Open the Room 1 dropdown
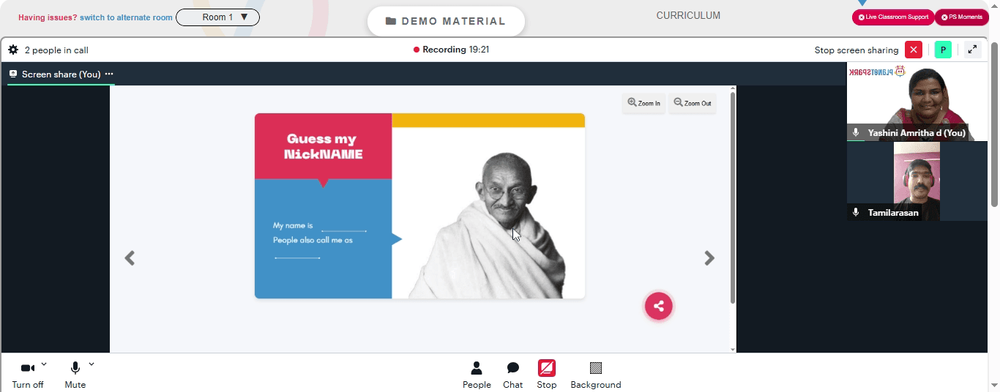 (217, 17)
